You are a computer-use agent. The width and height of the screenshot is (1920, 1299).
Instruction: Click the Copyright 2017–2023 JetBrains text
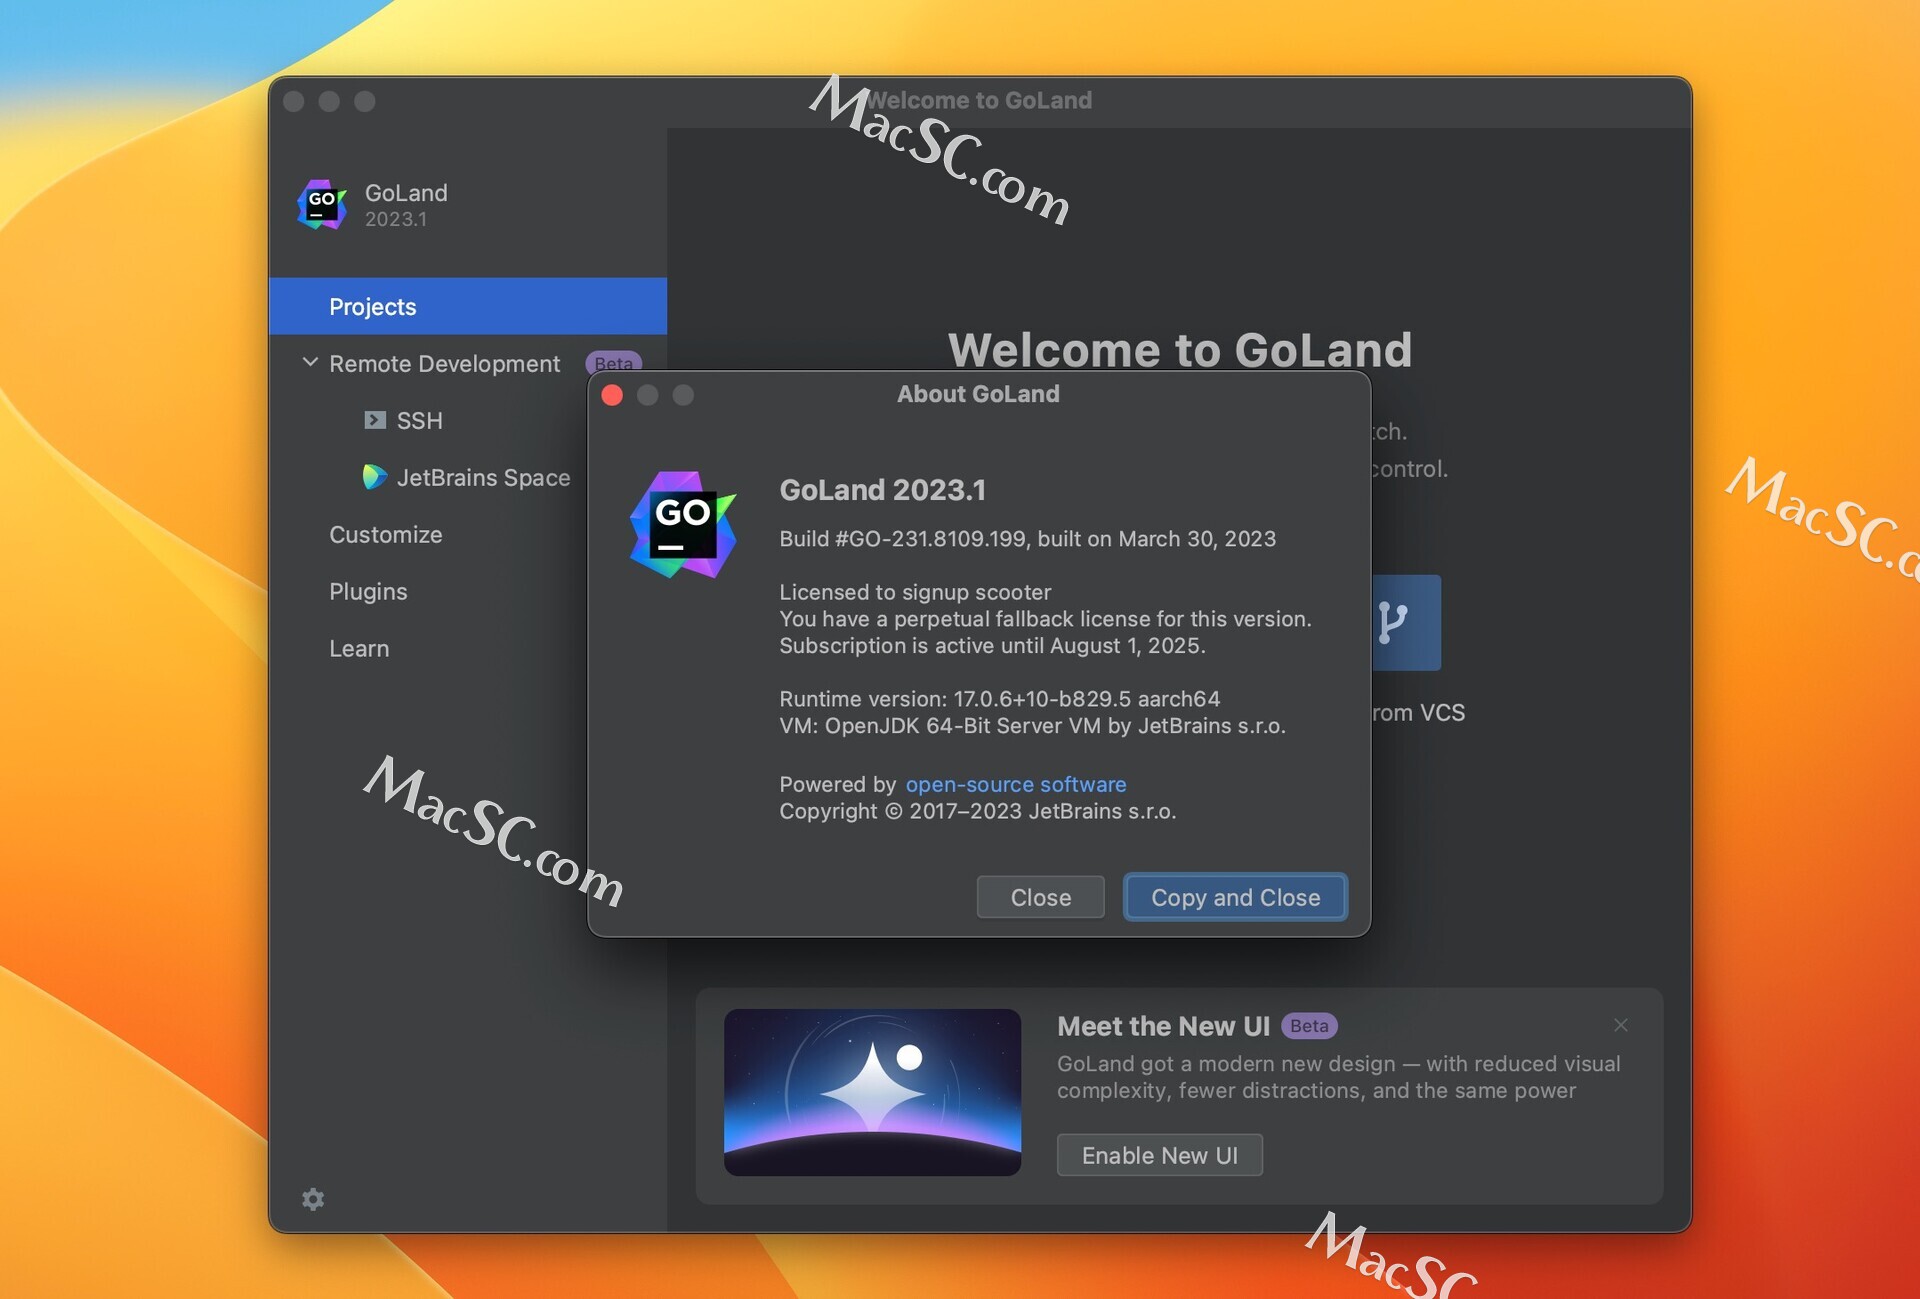click(x=977, y=811)
